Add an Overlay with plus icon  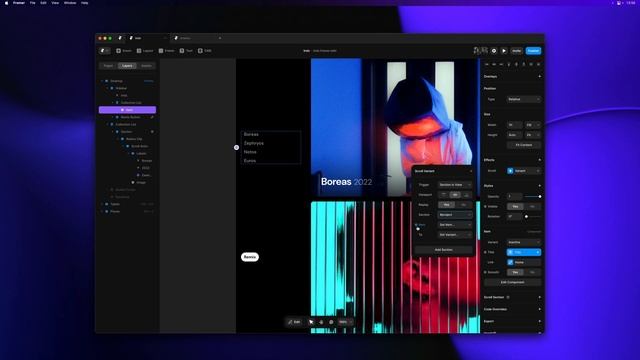click(x=540, y=76)
